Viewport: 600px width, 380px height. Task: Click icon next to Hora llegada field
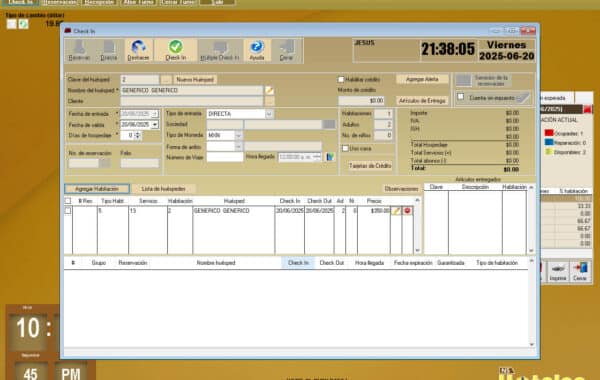[330, 157]
